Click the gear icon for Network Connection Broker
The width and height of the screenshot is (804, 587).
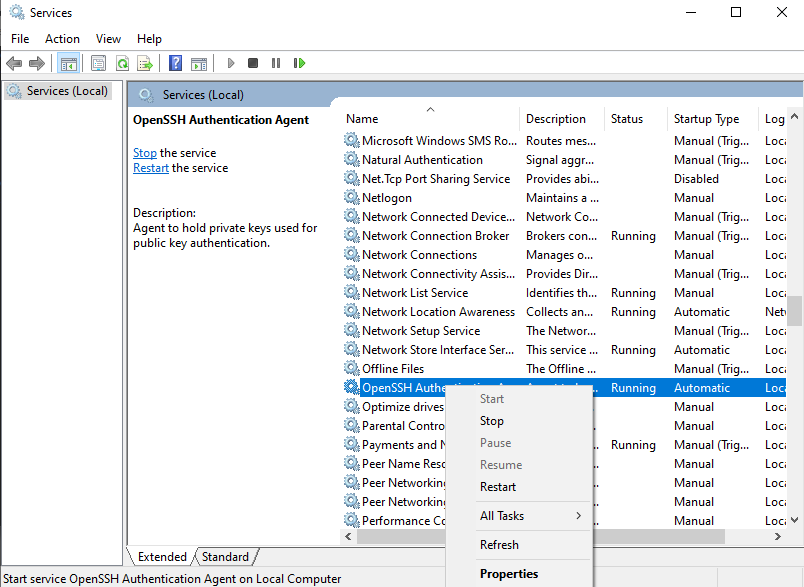pyautogui.click(x=352, y=235)
